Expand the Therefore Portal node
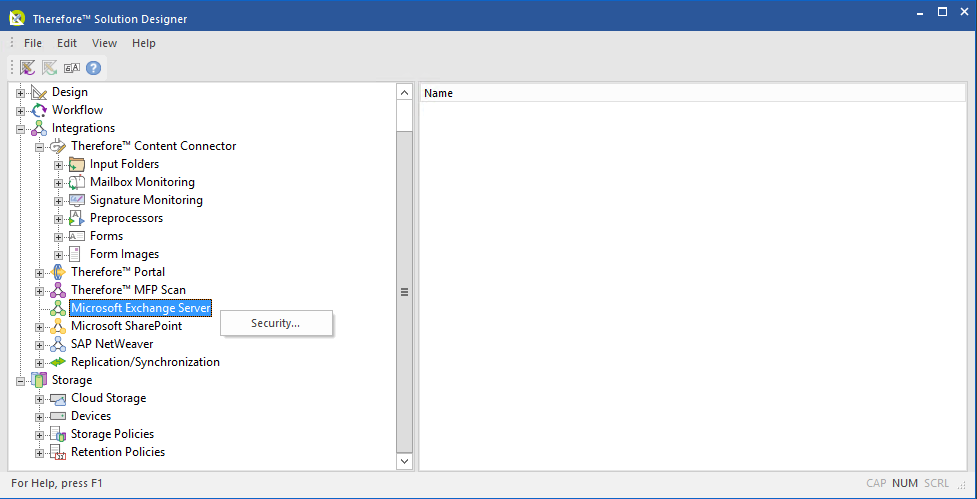The height and width of the screenshot is (499, 977). (x=39, y=273)
